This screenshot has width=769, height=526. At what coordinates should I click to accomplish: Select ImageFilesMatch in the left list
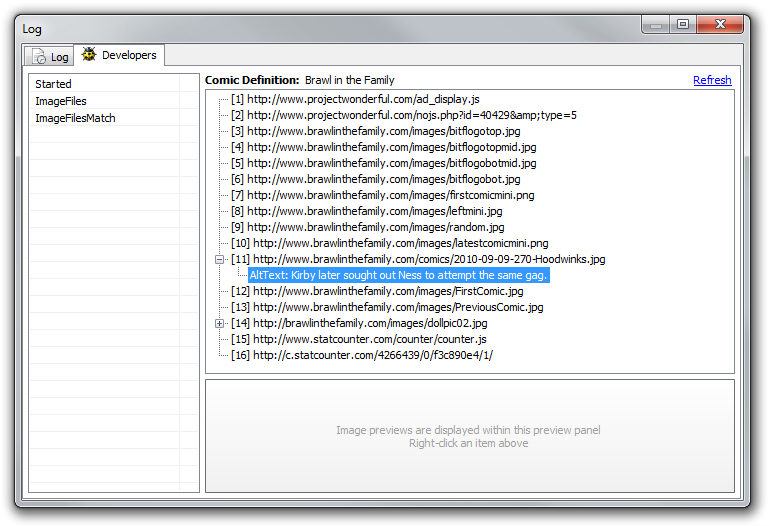(75, 118)
